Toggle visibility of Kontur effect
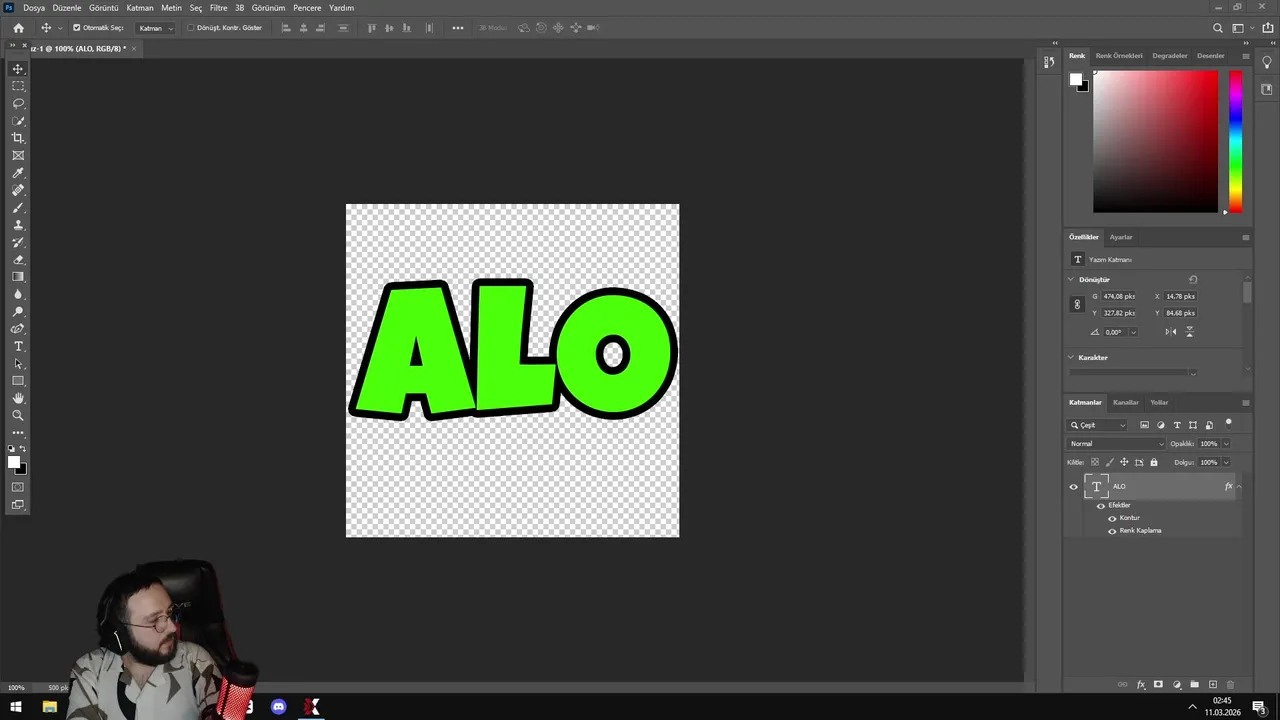 pyautogui.click(x=1112, y=518)
